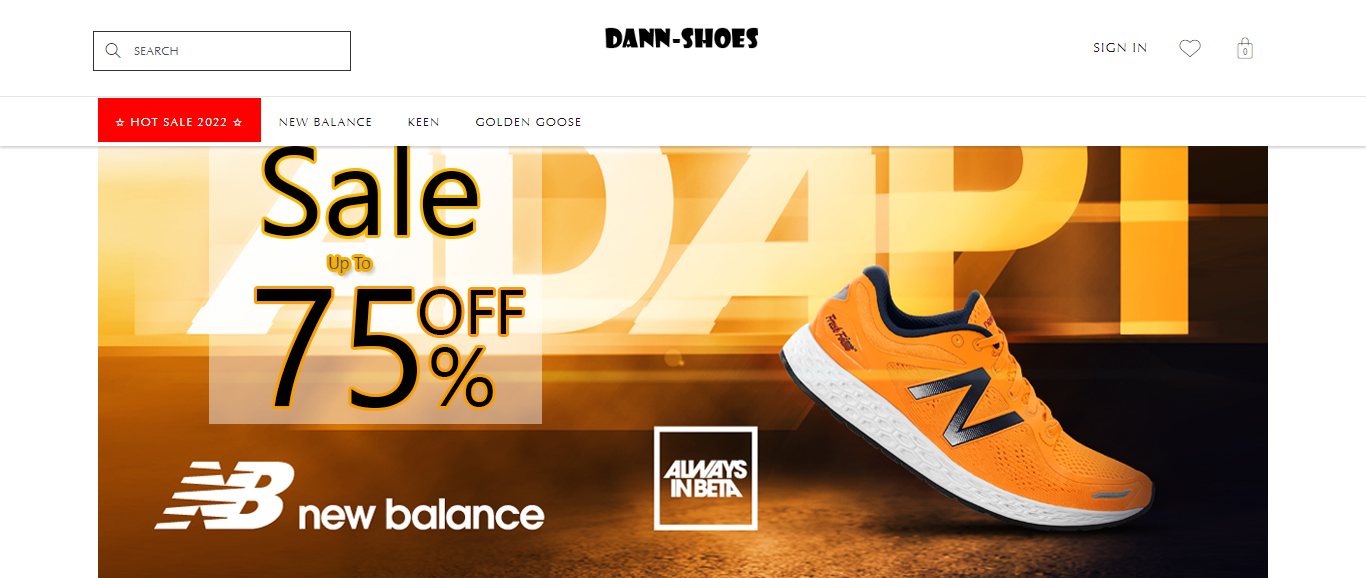Select the Keen navigation item

click(x=423, y=122)
